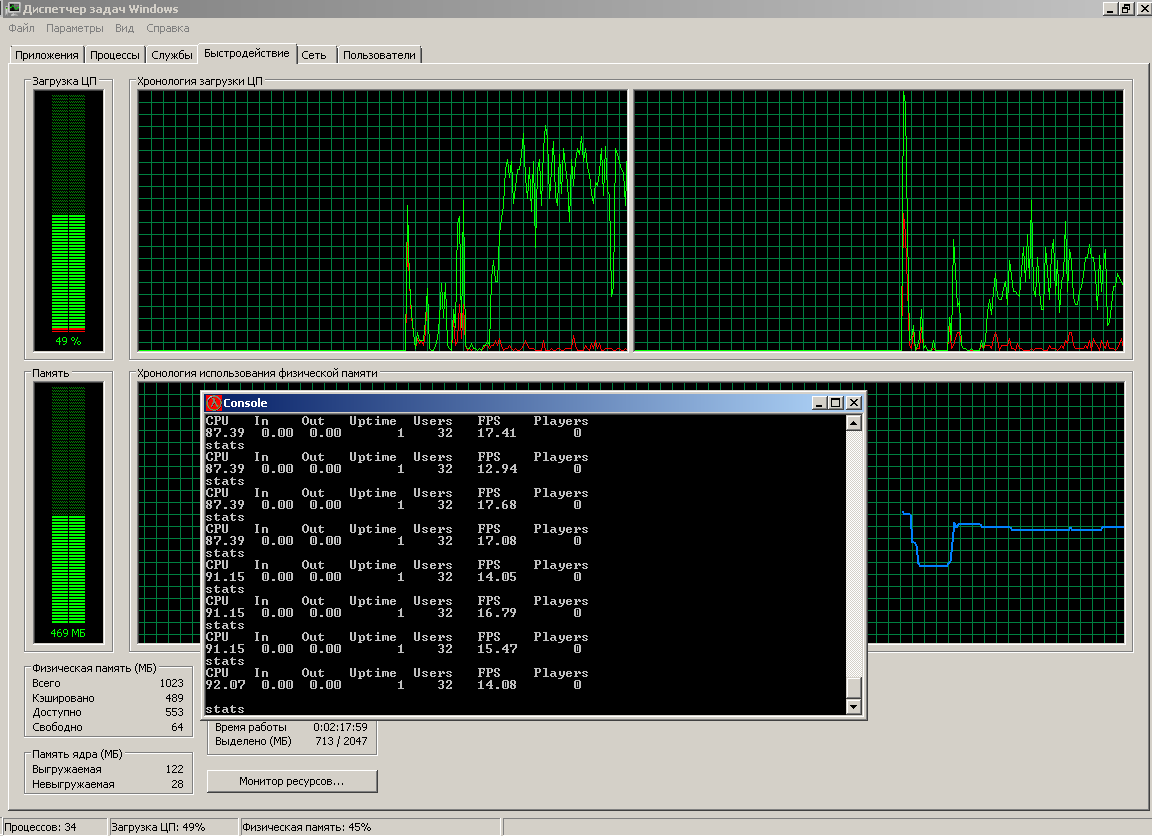Click FPS value 12.94 in Console
Screen dimensions: 1152x836
click(x=497, y=469)
